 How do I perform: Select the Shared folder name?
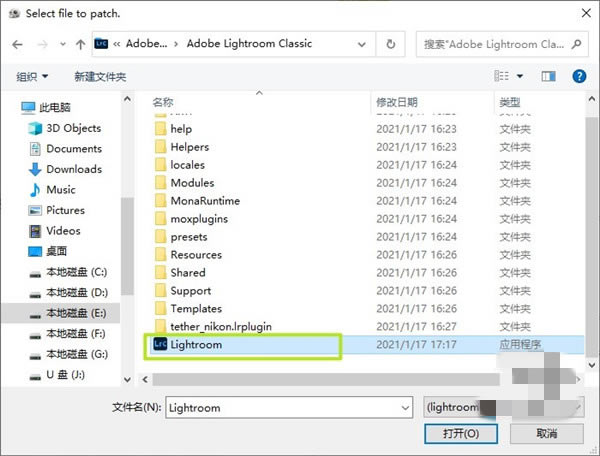[x=188, y=273]
